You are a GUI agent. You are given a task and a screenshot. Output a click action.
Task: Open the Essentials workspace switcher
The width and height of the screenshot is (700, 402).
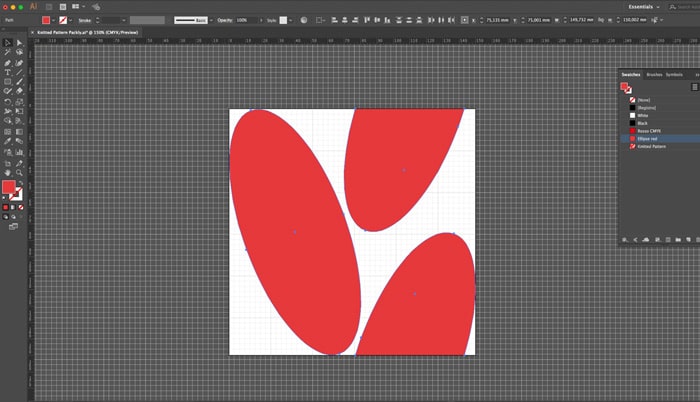click(644, 7)
